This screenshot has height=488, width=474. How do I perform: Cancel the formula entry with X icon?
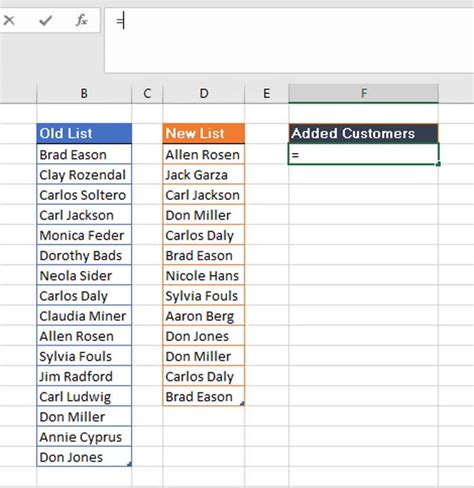(x=9, y=21)
